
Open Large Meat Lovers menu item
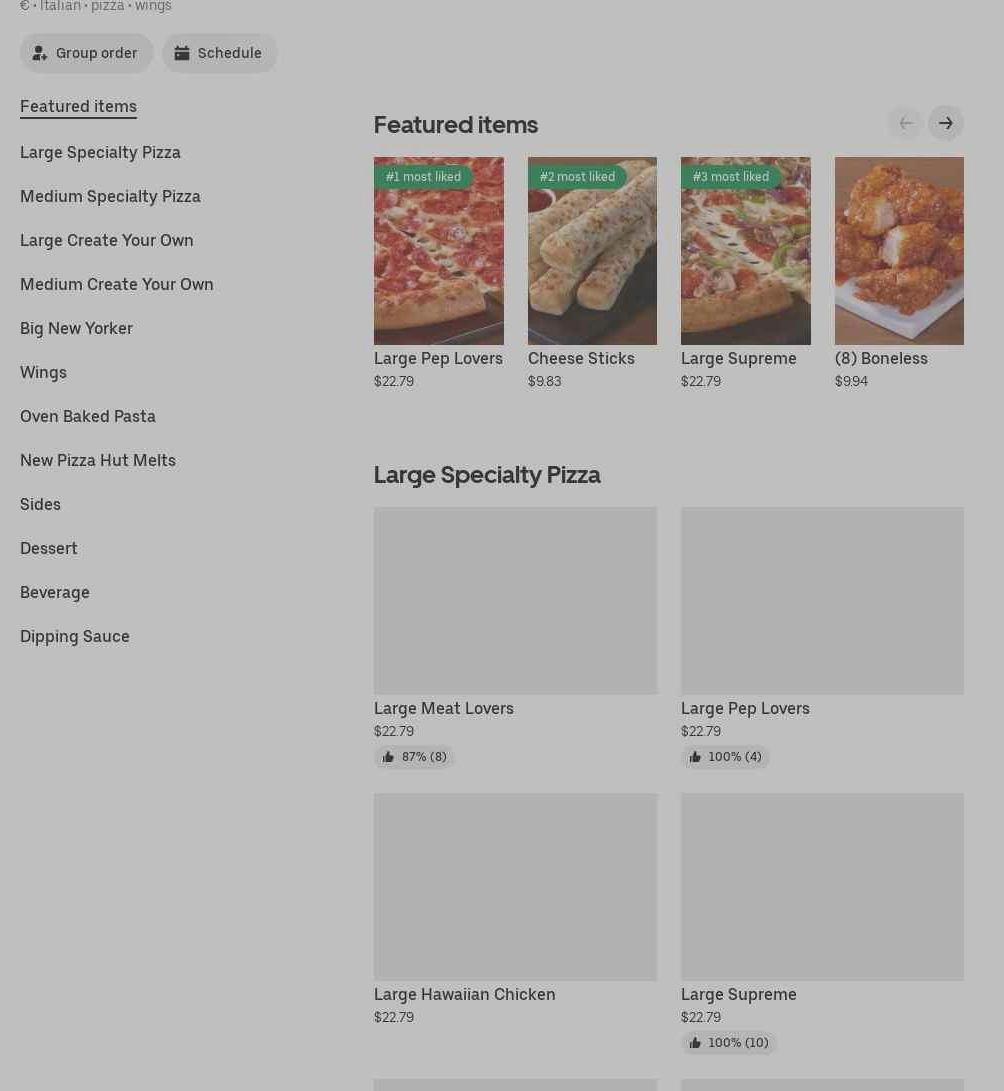tap(515, 601)
